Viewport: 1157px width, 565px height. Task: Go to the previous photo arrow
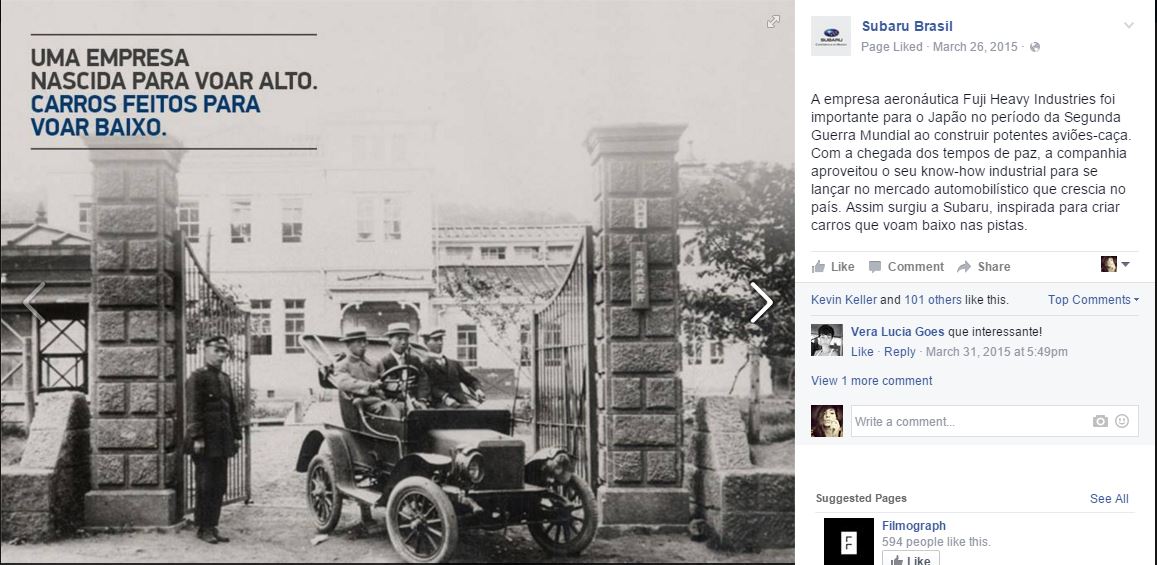coord(33,302)
